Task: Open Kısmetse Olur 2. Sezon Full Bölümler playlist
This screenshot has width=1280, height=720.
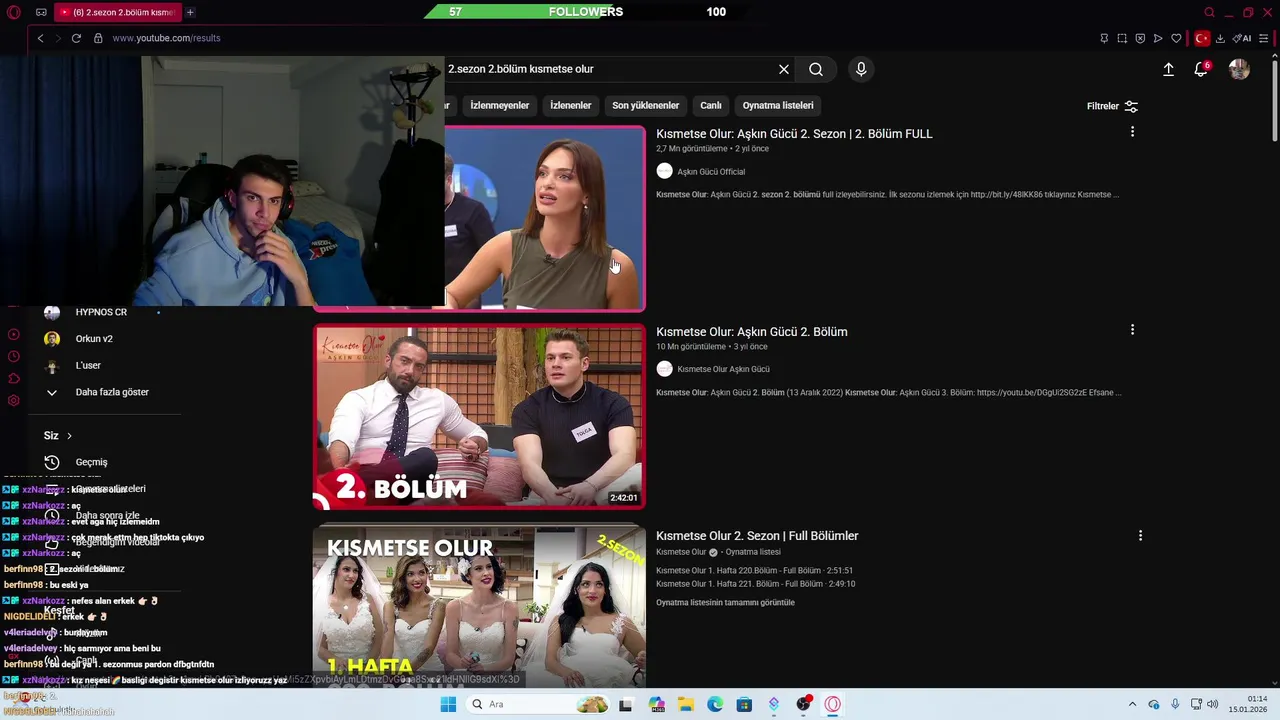Action: click(x=757, y=536)
